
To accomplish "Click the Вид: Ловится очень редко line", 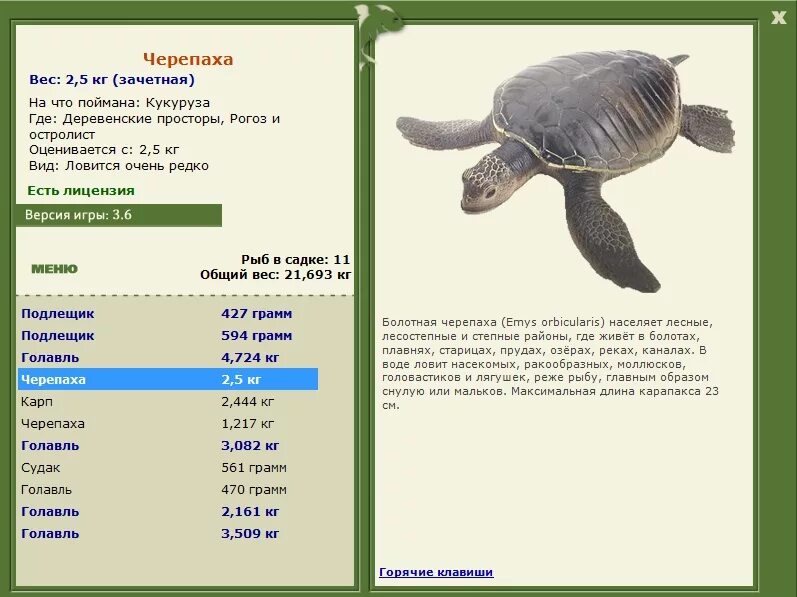I will pyautogui.click(x=119, y=166).
